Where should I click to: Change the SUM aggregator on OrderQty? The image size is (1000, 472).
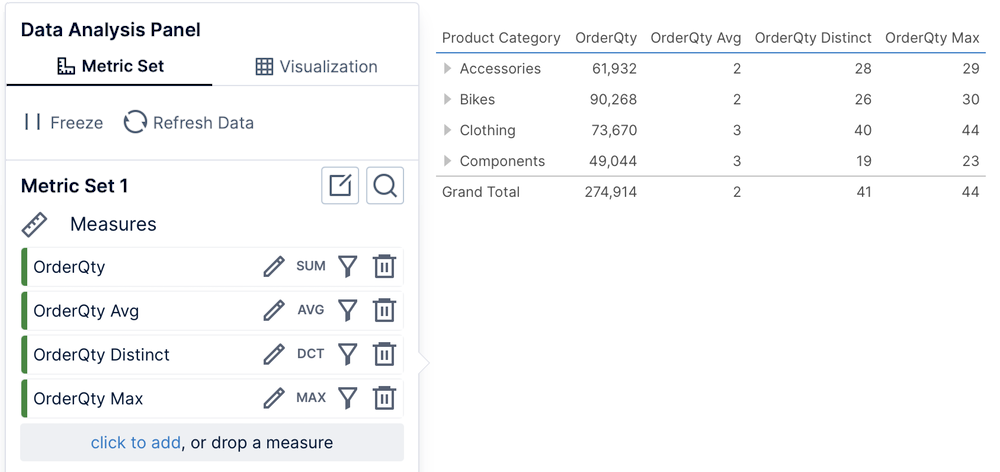click(x=311, y=267)
